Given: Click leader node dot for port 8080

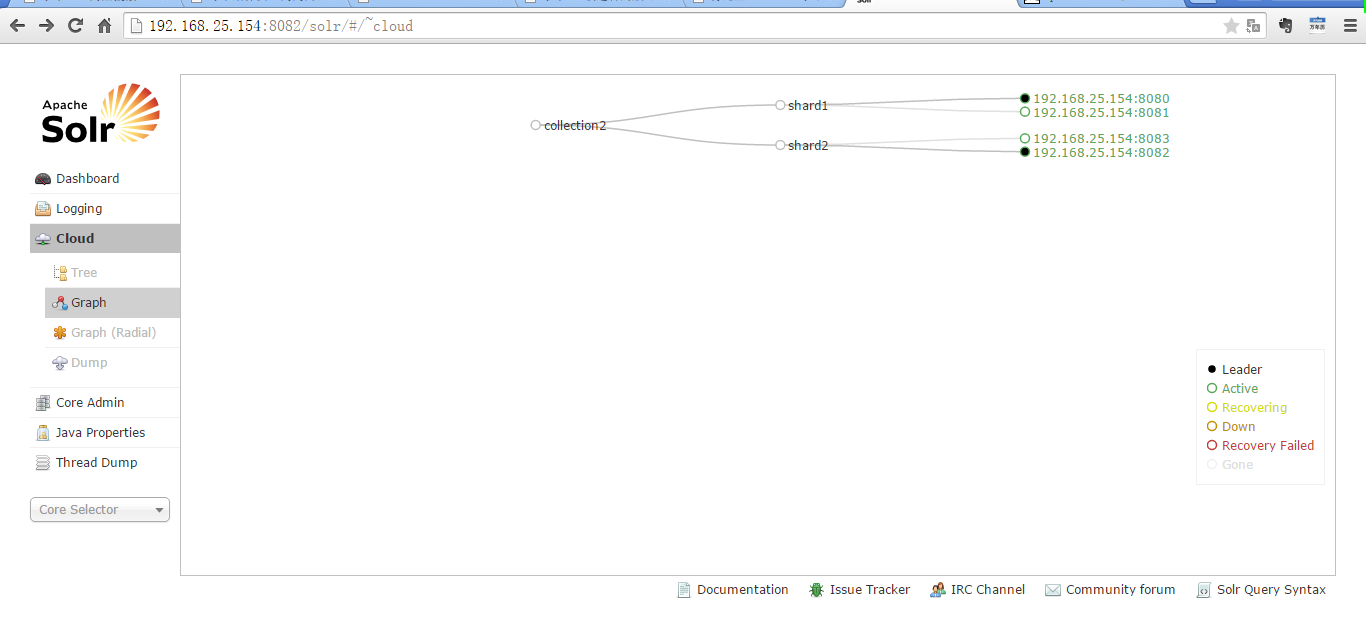Looking at the screenshot, I should 1025,98.
